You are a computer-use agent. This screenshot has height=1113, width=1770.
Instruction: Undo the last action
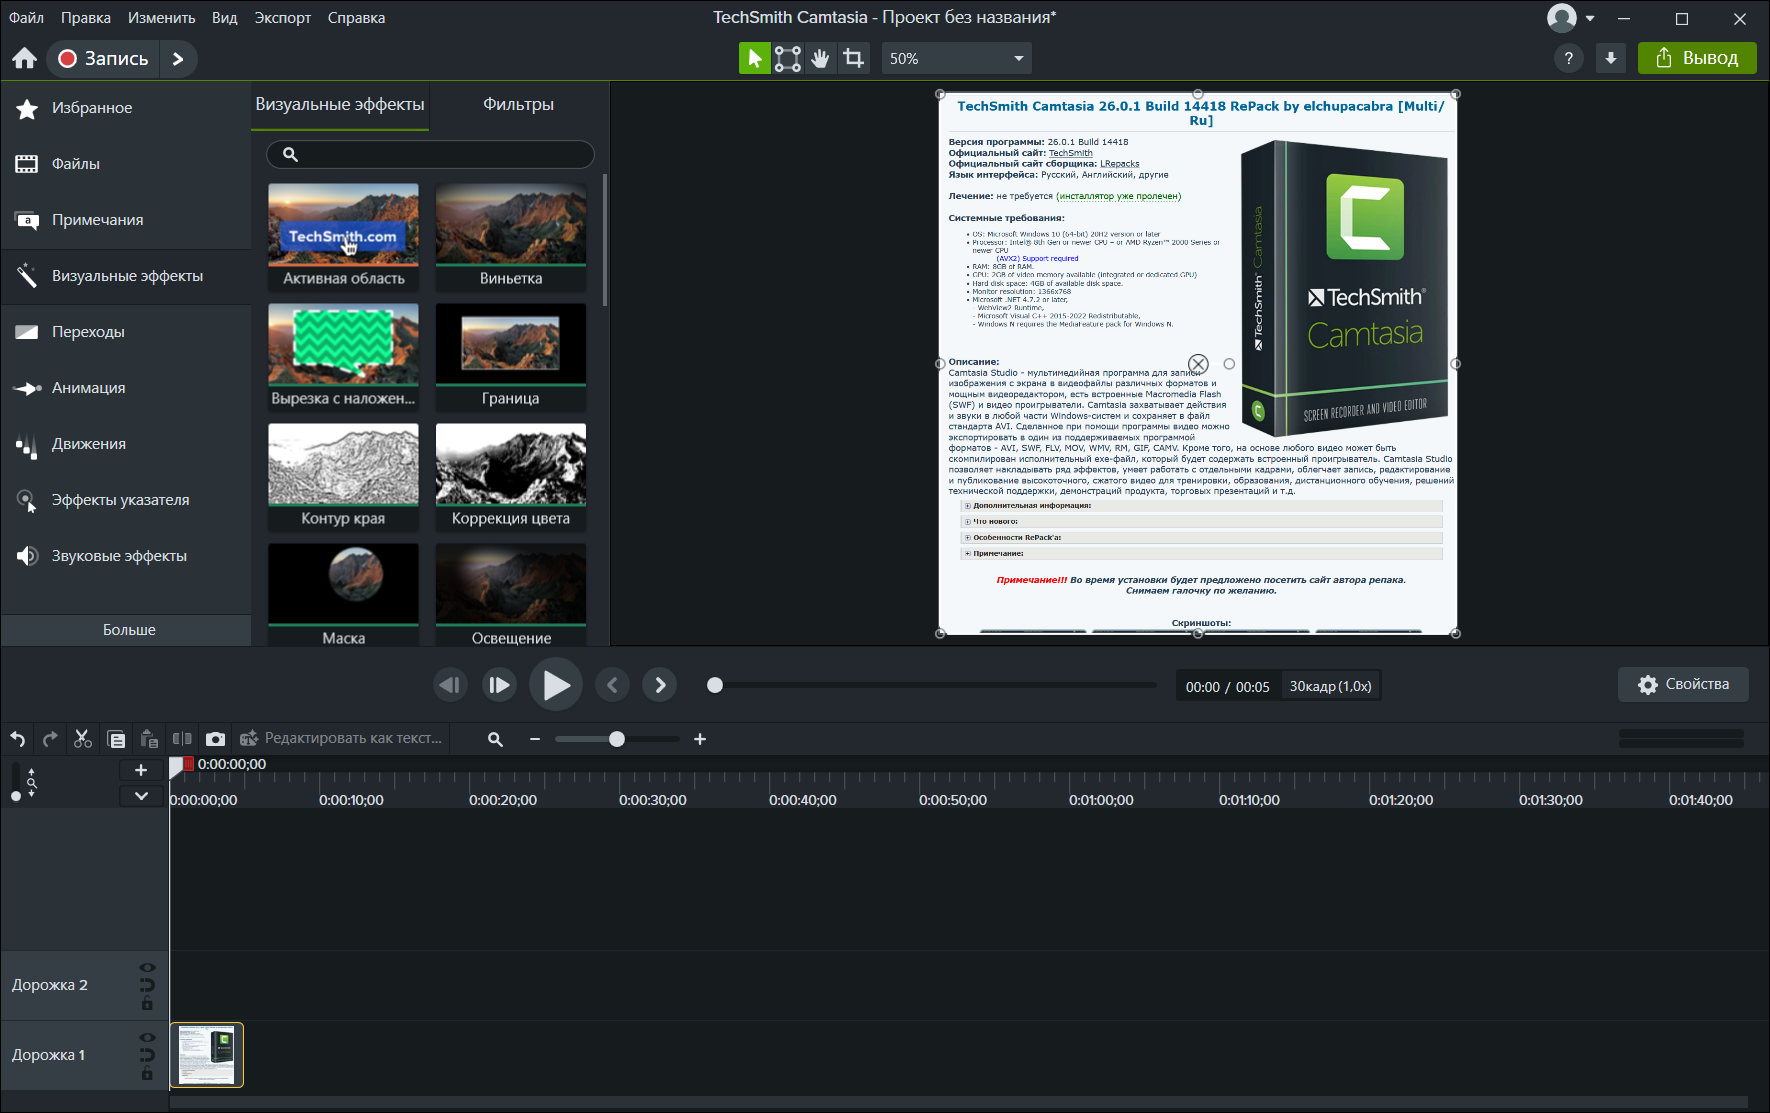point(18,740)
